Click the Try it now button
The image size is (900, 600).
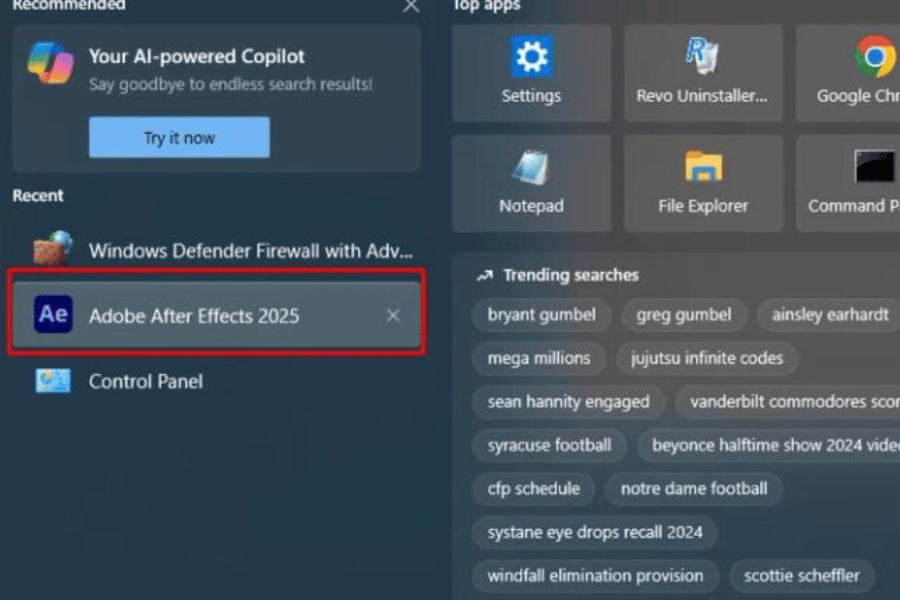[x=179, y=138]
